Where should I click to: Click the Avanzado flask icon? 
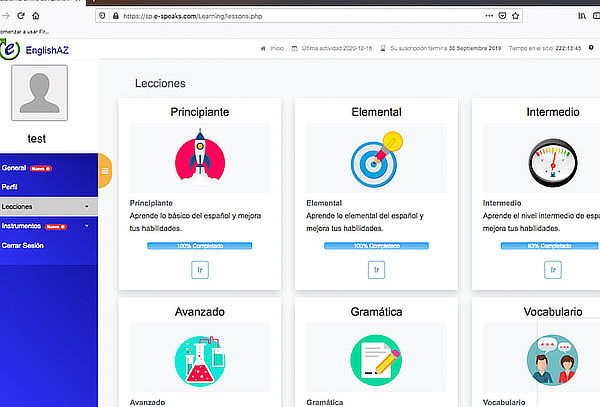tap(198, 359)
